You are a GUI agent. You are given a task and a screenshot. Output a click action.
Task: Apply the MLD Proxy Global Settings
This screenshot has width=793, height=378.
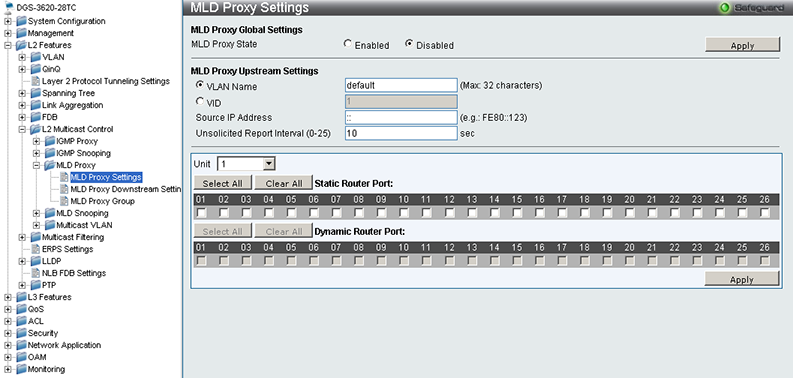742,45
